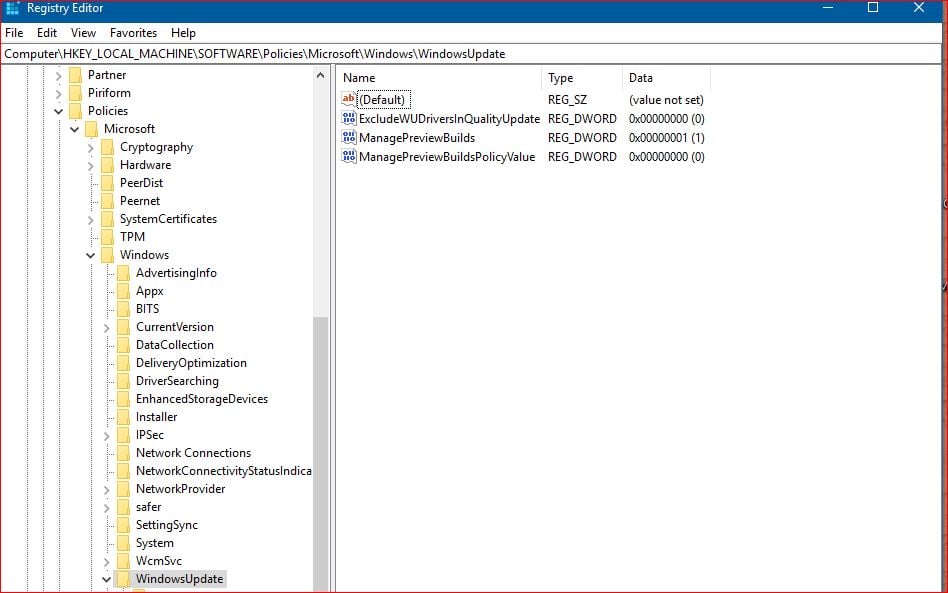
Task: Expand the Partner key
Action: (x=59, y=76)
